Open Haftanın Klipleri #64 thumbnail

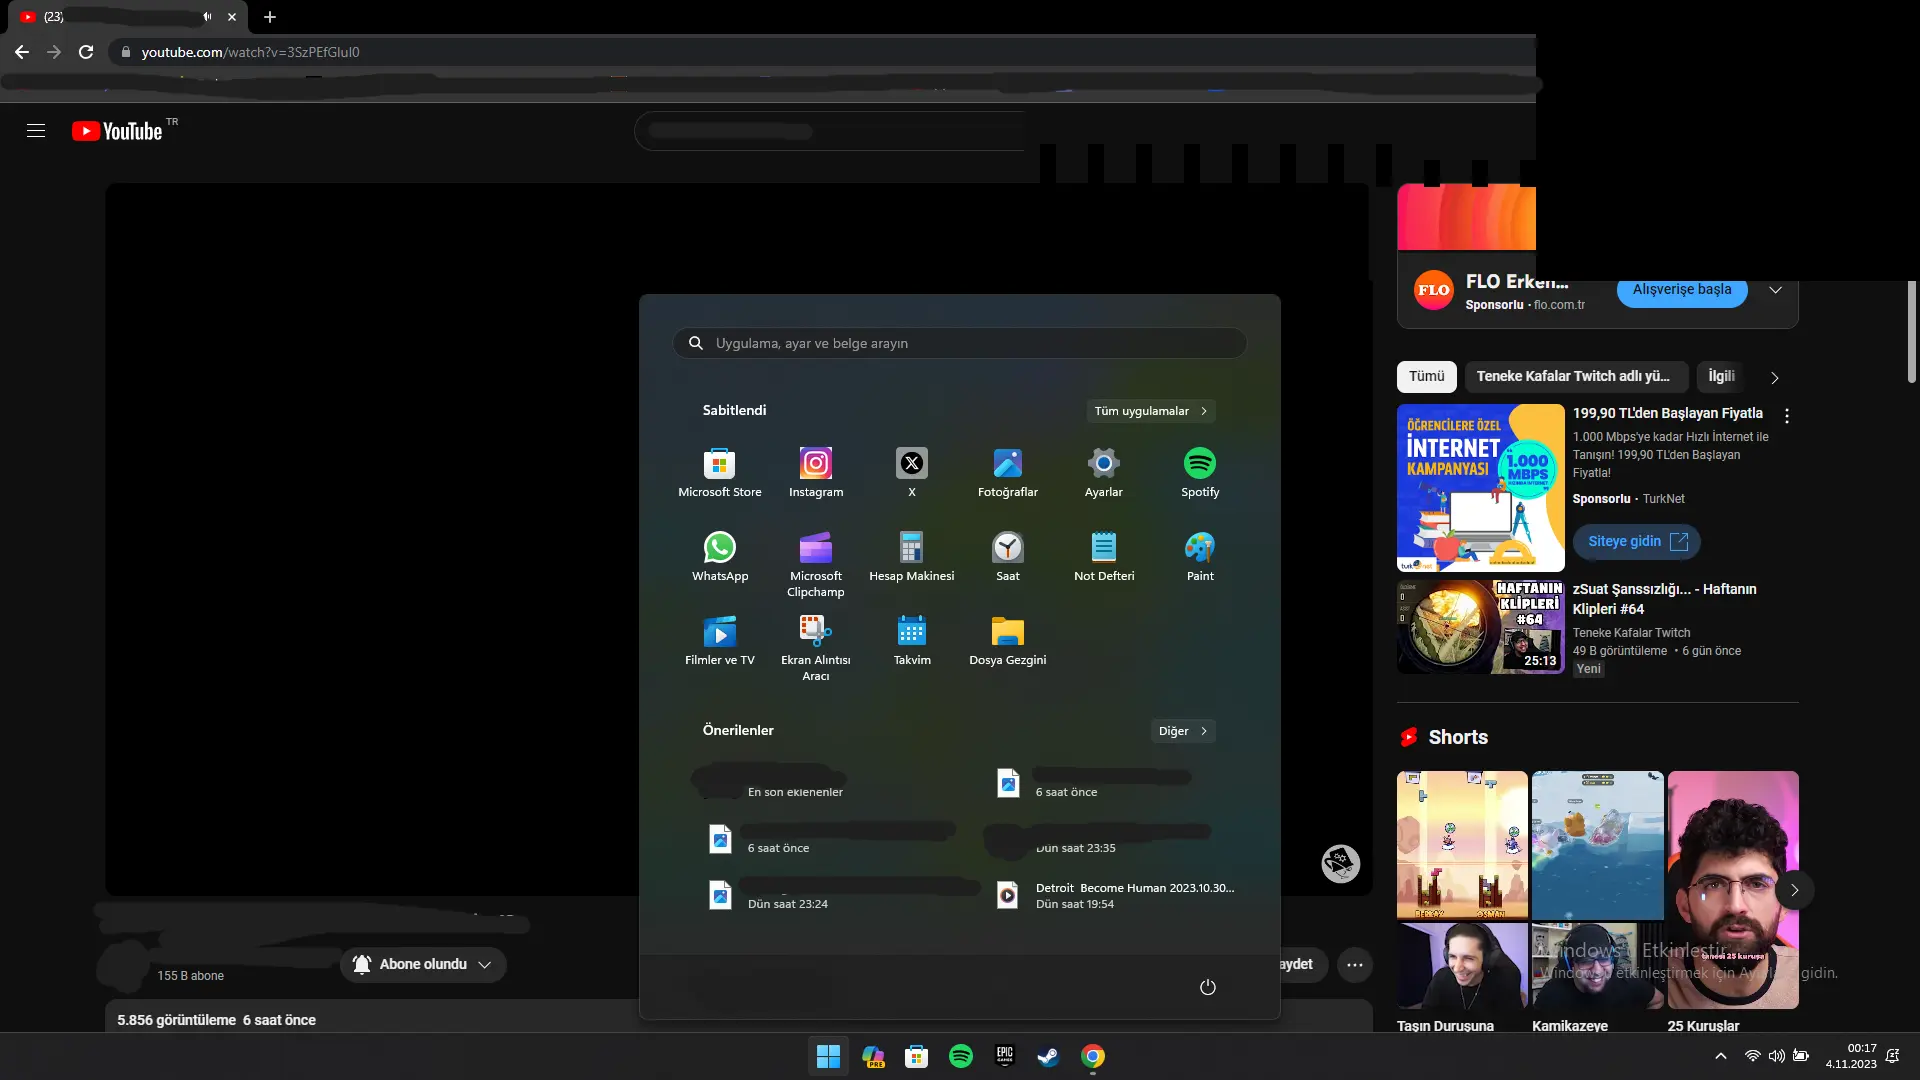[x=1480, y=627]
